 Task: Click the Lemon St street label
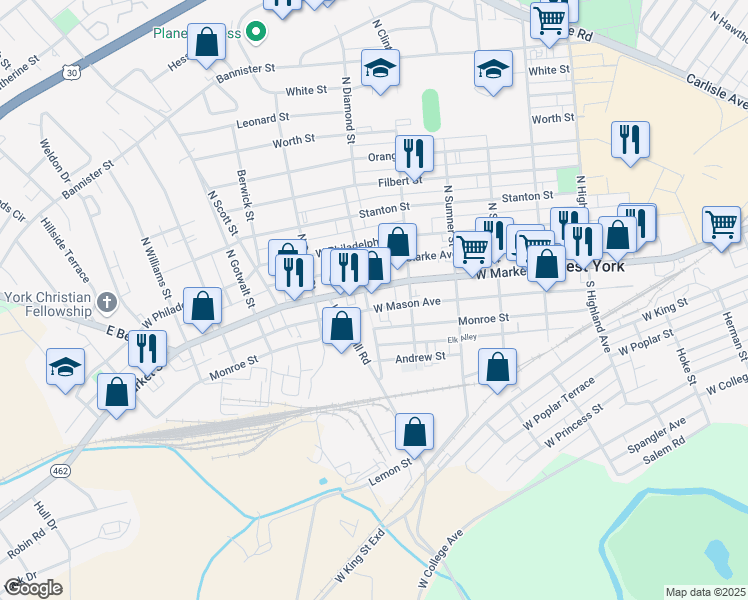(390, 472)
